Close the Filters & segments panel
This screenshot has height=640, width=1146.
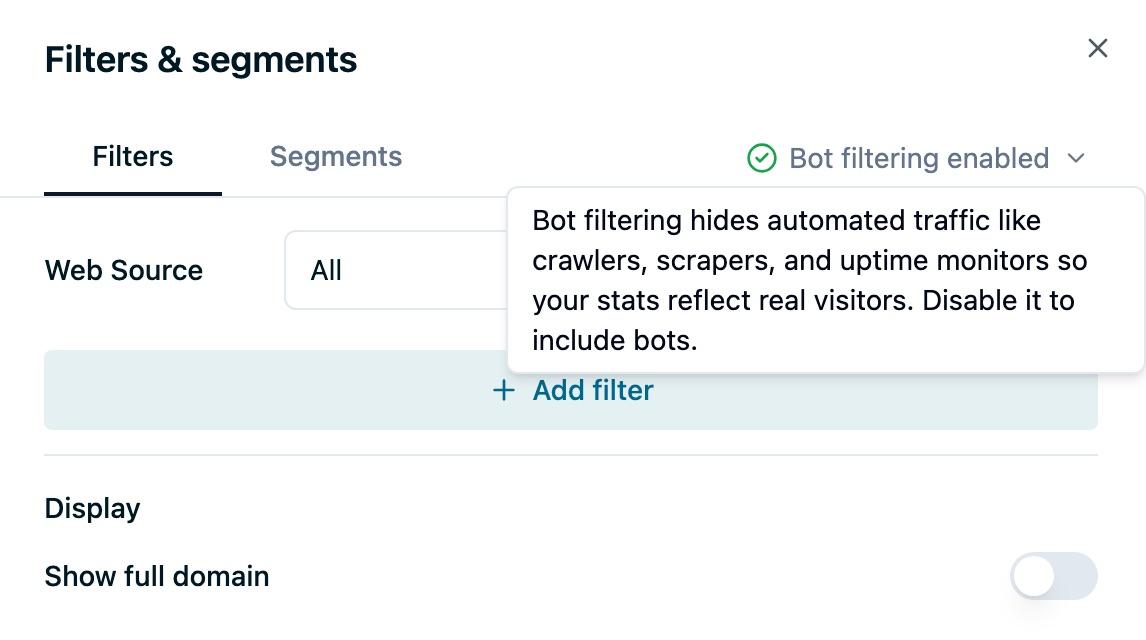tap(1097, 48)
